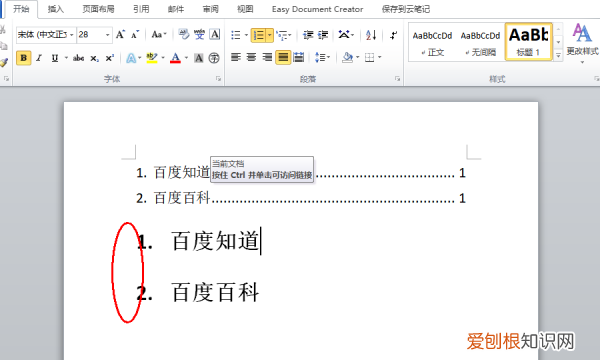The image size is (600, 360).
Task: Open the Phonetic Guide (拼音) tool
Action: click(x=199, y=35)
